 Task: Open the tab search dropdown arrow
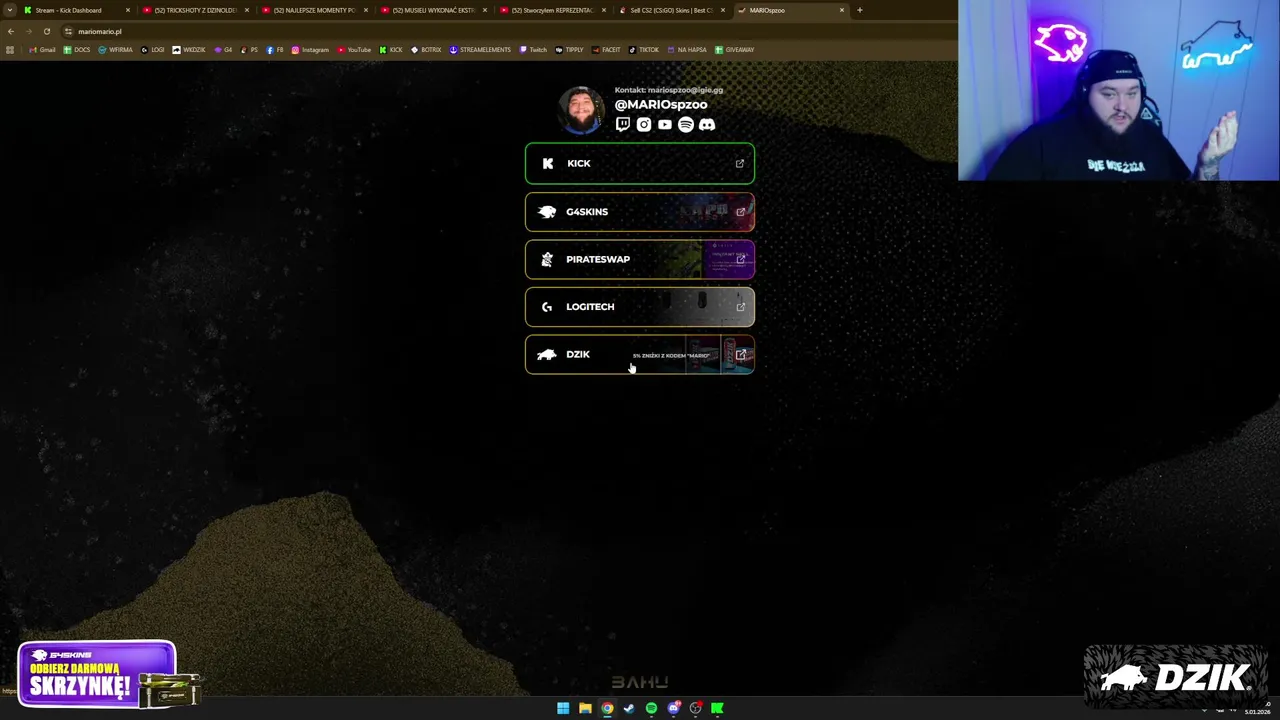coord(10,10)
